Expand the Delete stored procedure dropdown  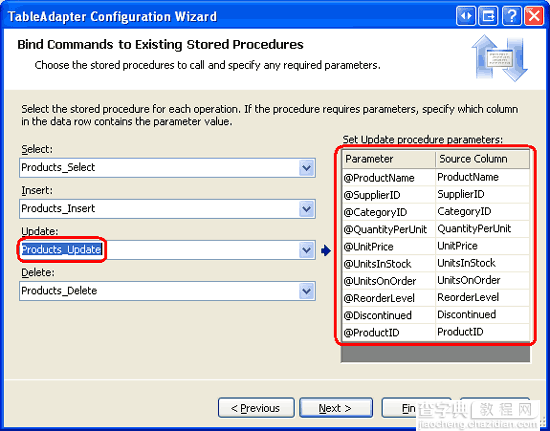click(307, 291)
